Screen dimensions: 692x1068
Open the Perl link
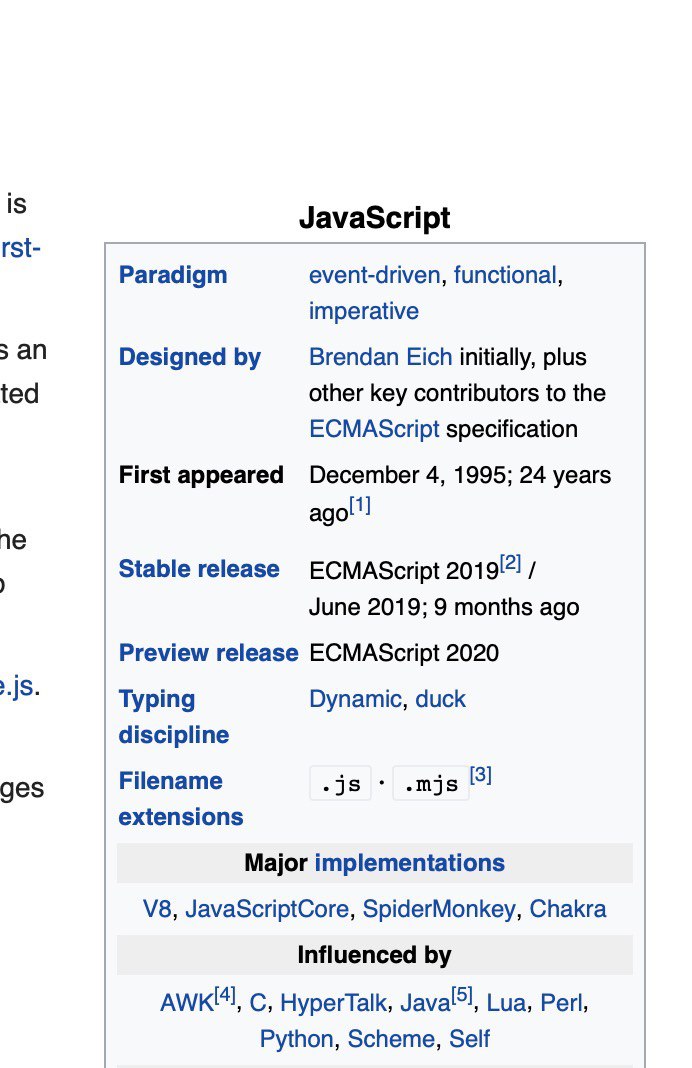click(x=561, y=1003)
